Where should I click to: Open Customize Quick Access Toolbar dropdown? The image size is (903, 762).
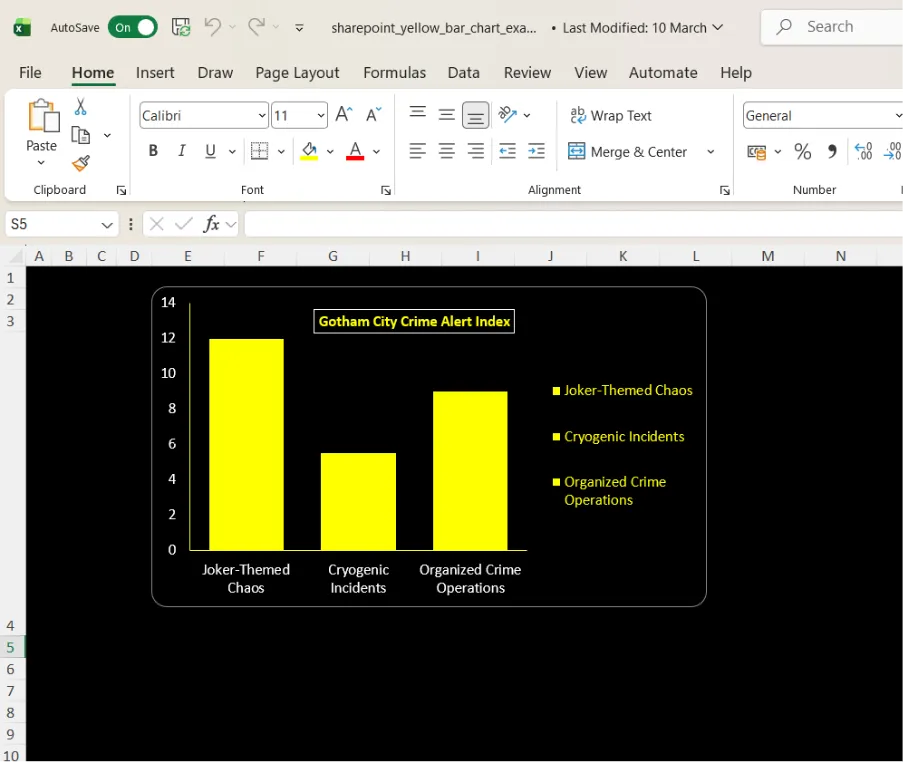(299, 28)
